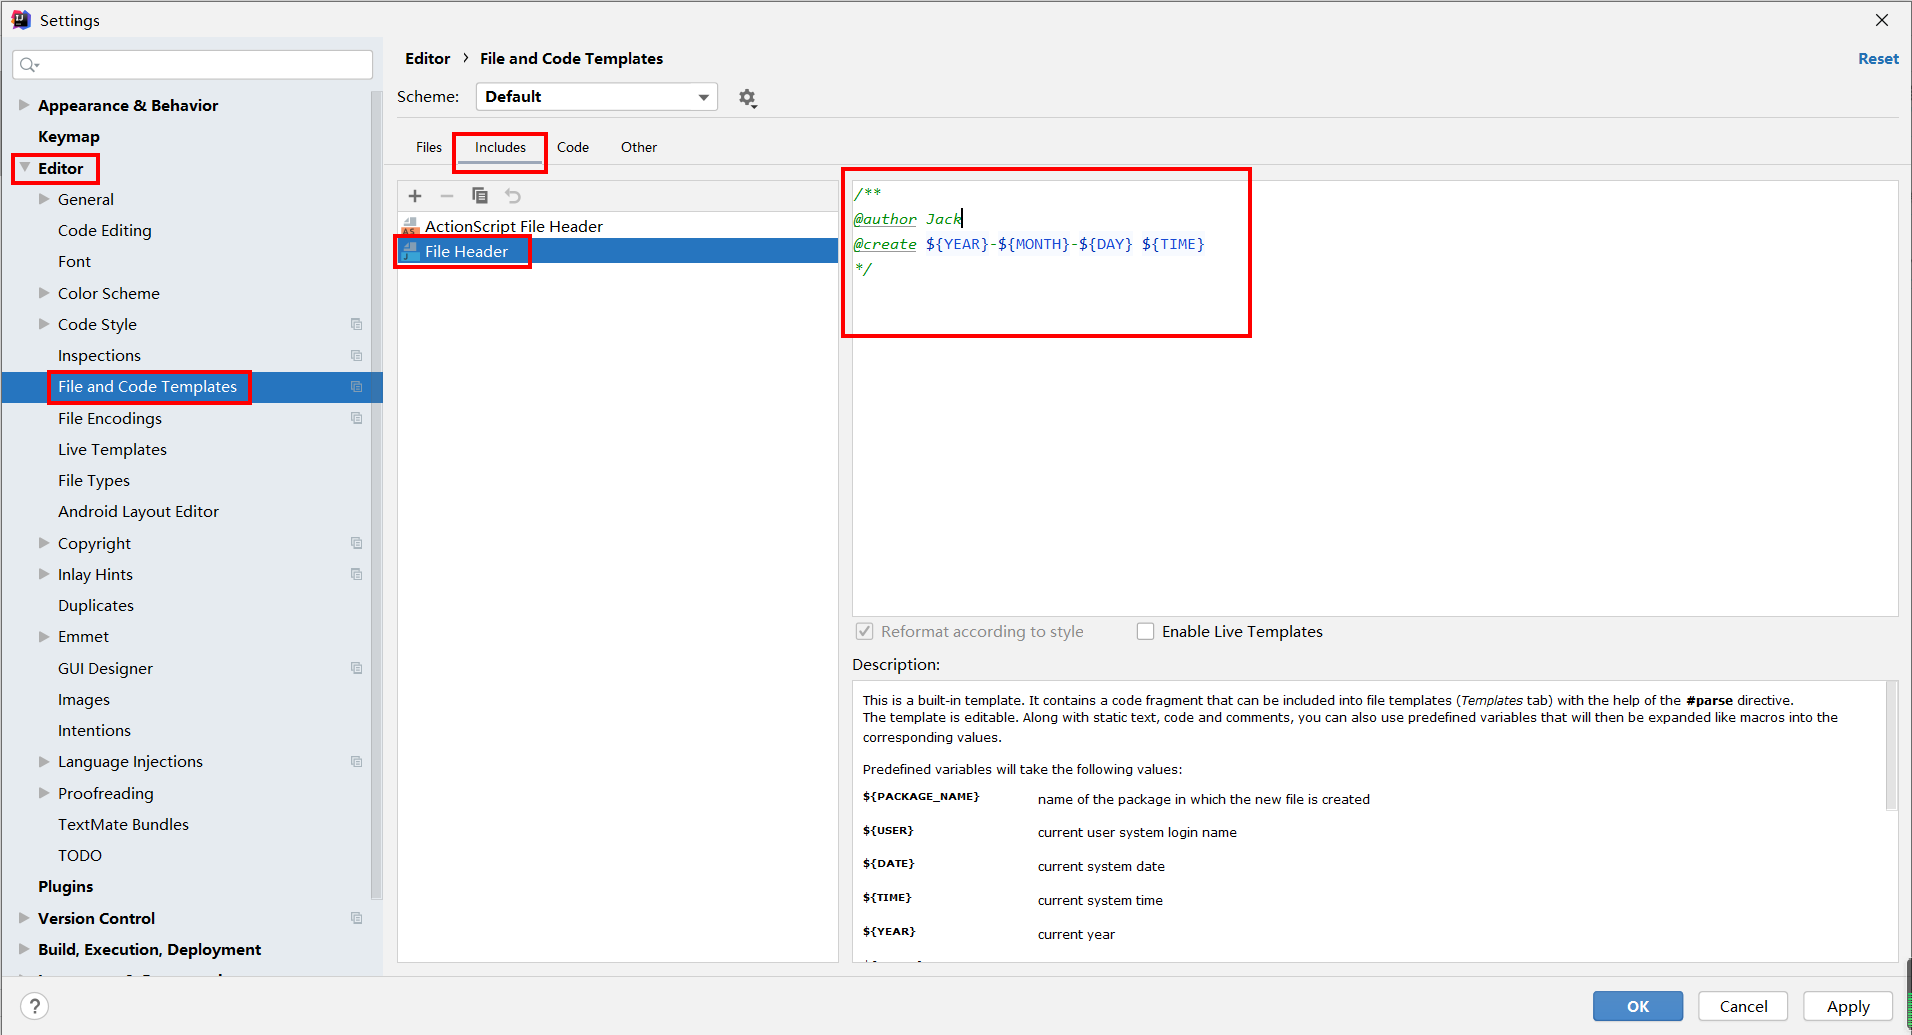
Task: Open TextMate Bundles settings
Action: click(123, 824)
